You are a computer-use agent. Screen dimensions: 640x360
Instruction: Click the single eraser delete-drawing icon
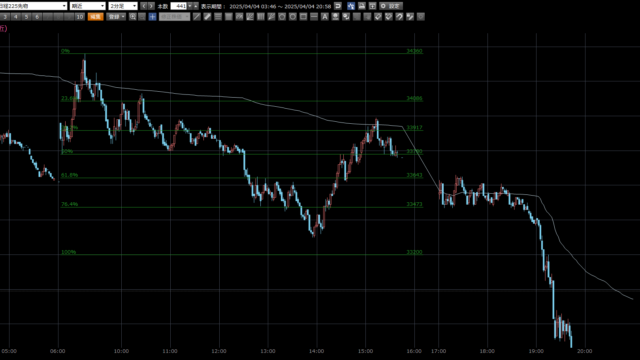coord(378,17)
